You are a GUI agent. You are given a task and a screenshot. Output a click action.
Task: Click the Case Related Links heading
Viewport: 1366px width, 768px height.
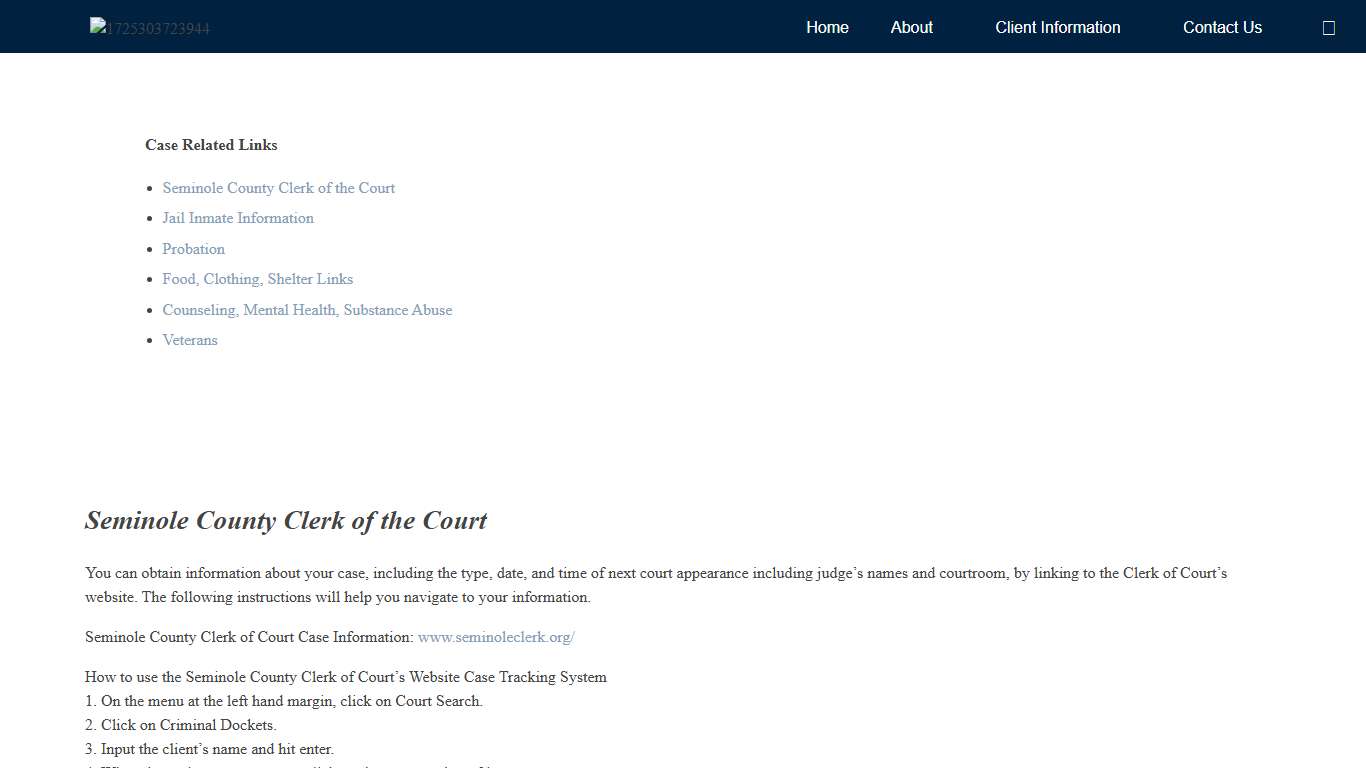[x=211, y=145]
